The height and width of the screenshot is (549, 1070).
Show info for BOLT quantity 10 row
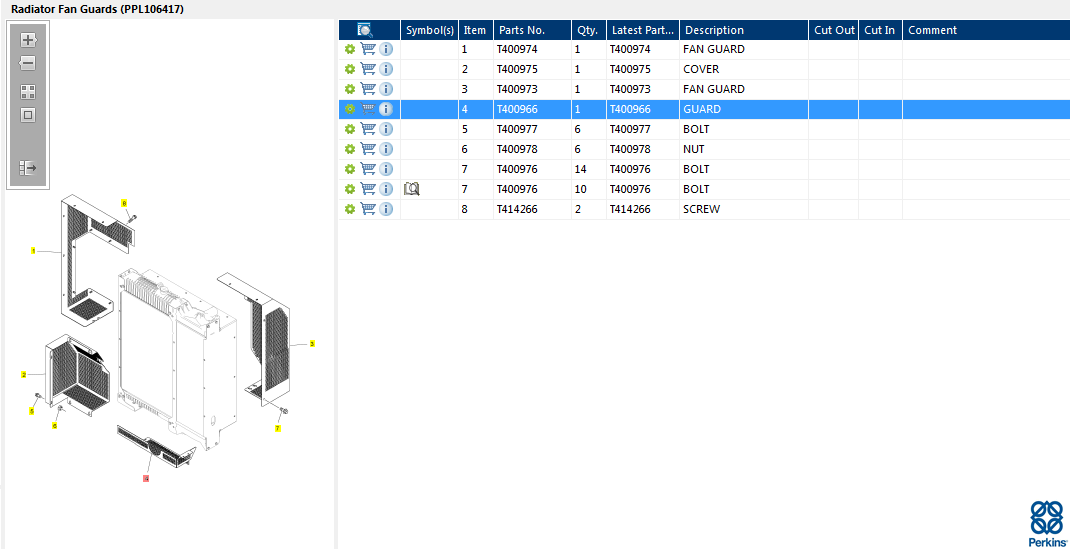(x=386, y=189)
